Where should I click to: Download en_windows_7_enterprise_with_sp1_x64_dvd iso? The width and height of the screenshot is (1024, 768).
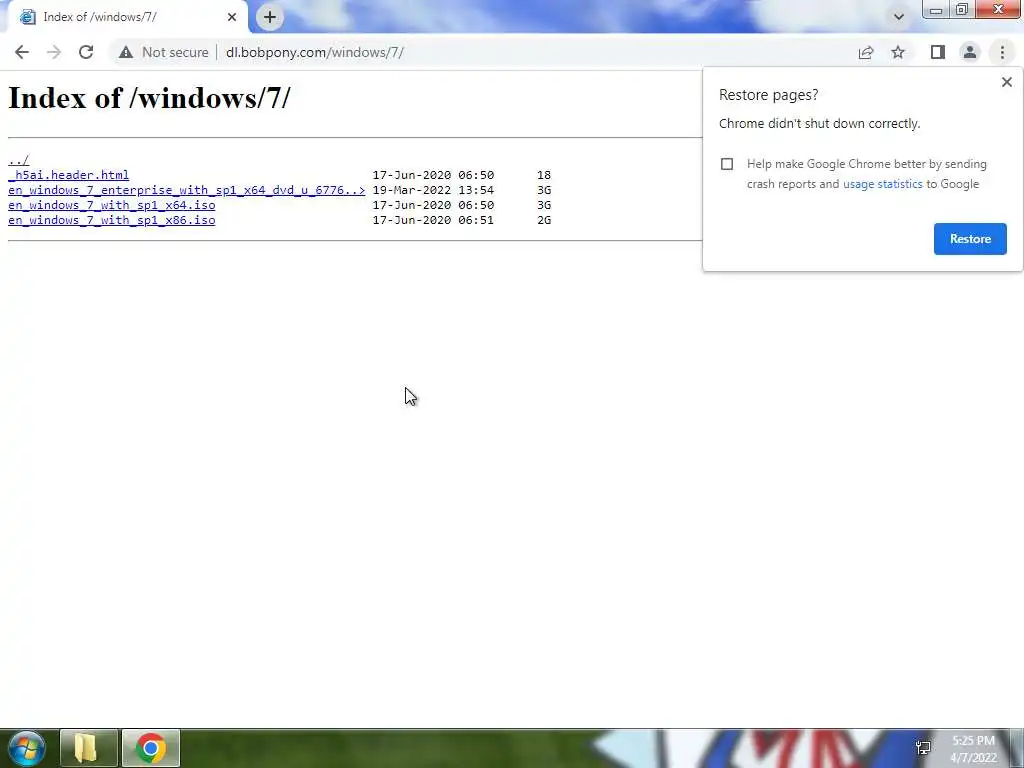coord(186,190)
